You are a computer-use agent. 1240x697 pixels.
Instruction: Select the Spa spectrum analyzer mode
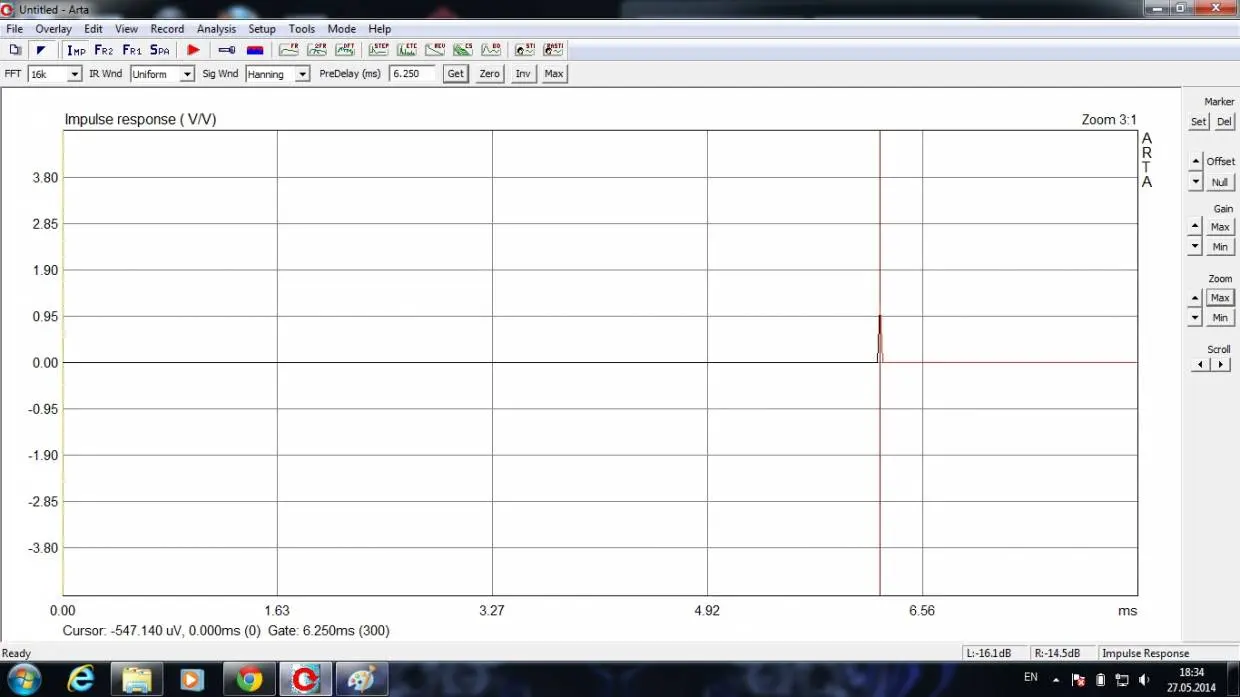point(160,49)
